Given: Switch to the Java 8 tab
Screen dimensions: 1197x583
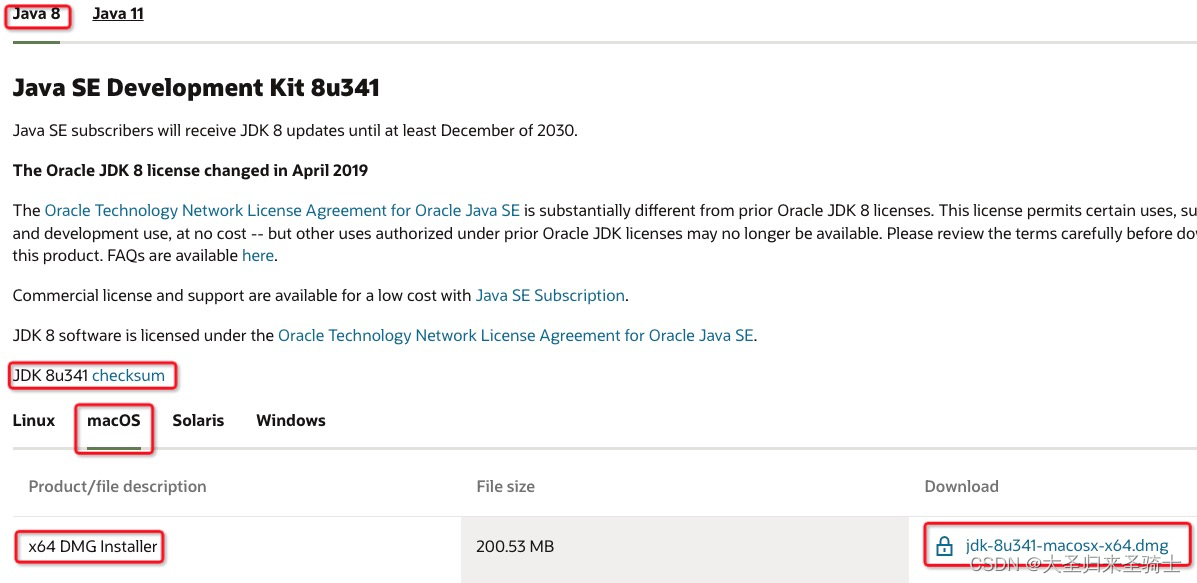Looking at the screenshot, I should 37,14.
